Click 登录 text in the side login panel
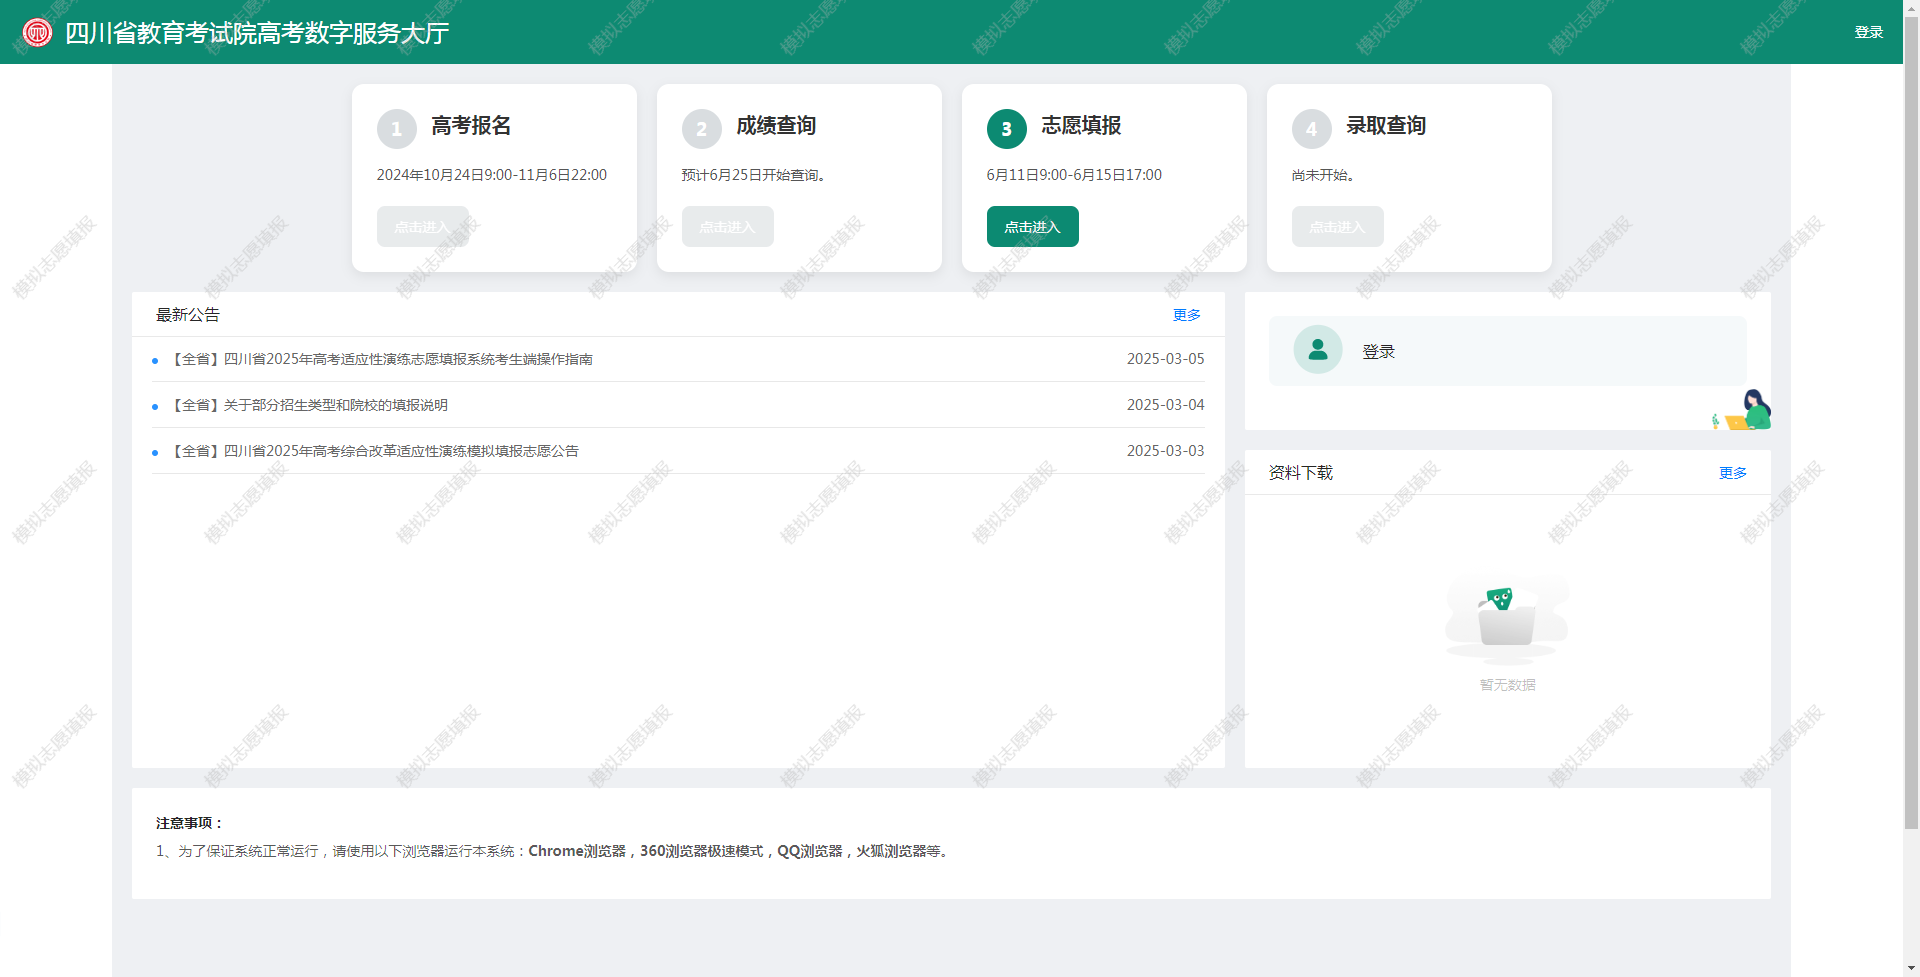This screenshot has height=977, width=1920. coord(1378,352)
